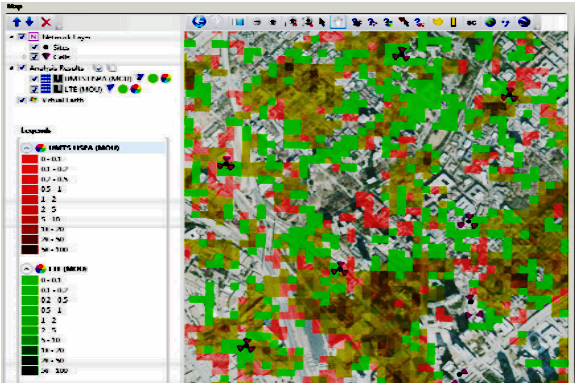
Task: Move selected layer down with blue arrow
Action: click(30, 22)
